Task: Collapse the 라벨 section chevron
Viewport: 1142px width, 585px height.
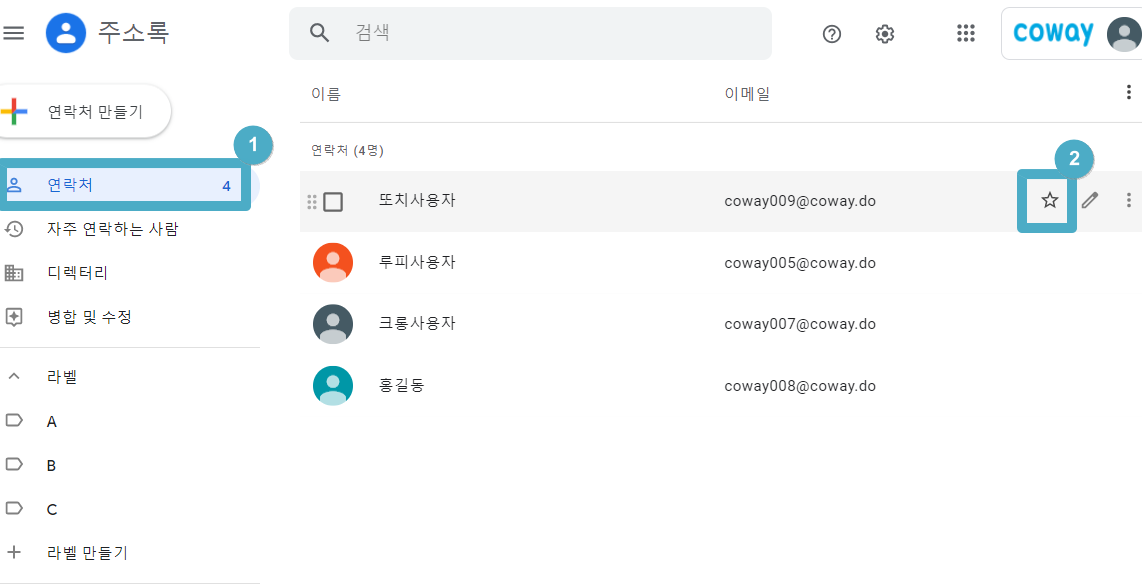Action: coord(14,377)
